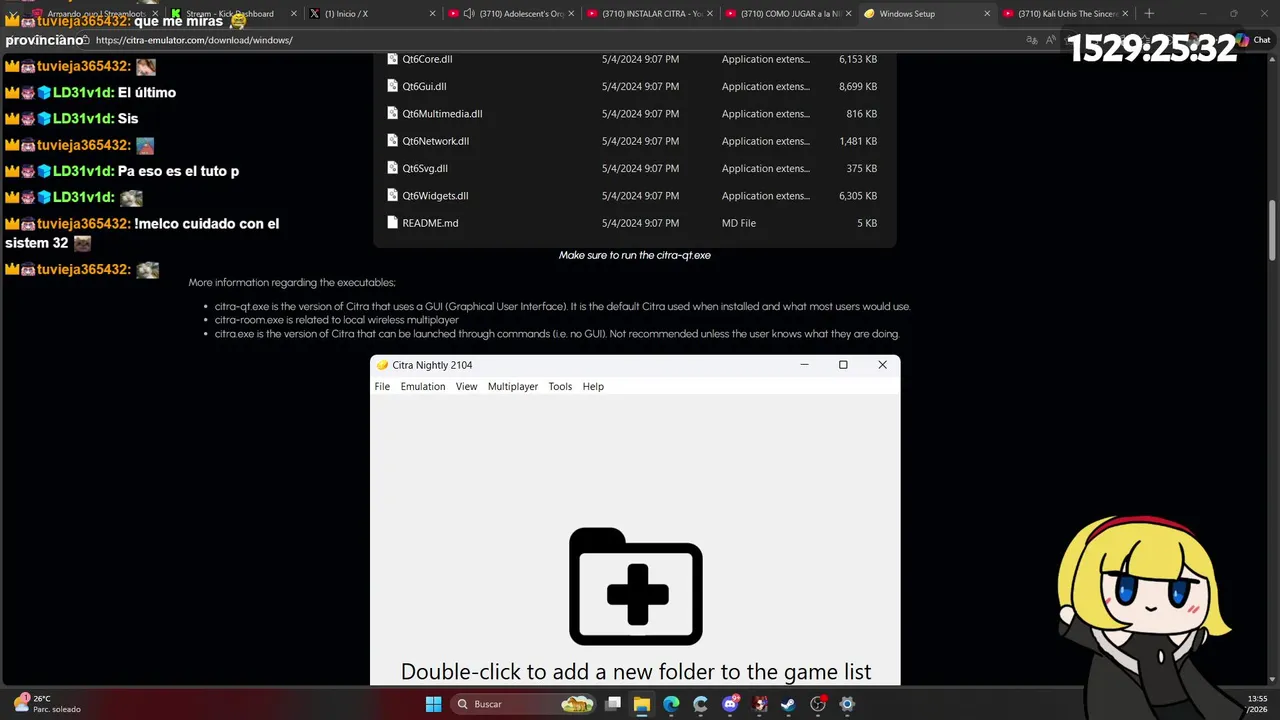Click the README.md file name
The height and width of the screenshot is (720, 1280).
coord(430,223)
